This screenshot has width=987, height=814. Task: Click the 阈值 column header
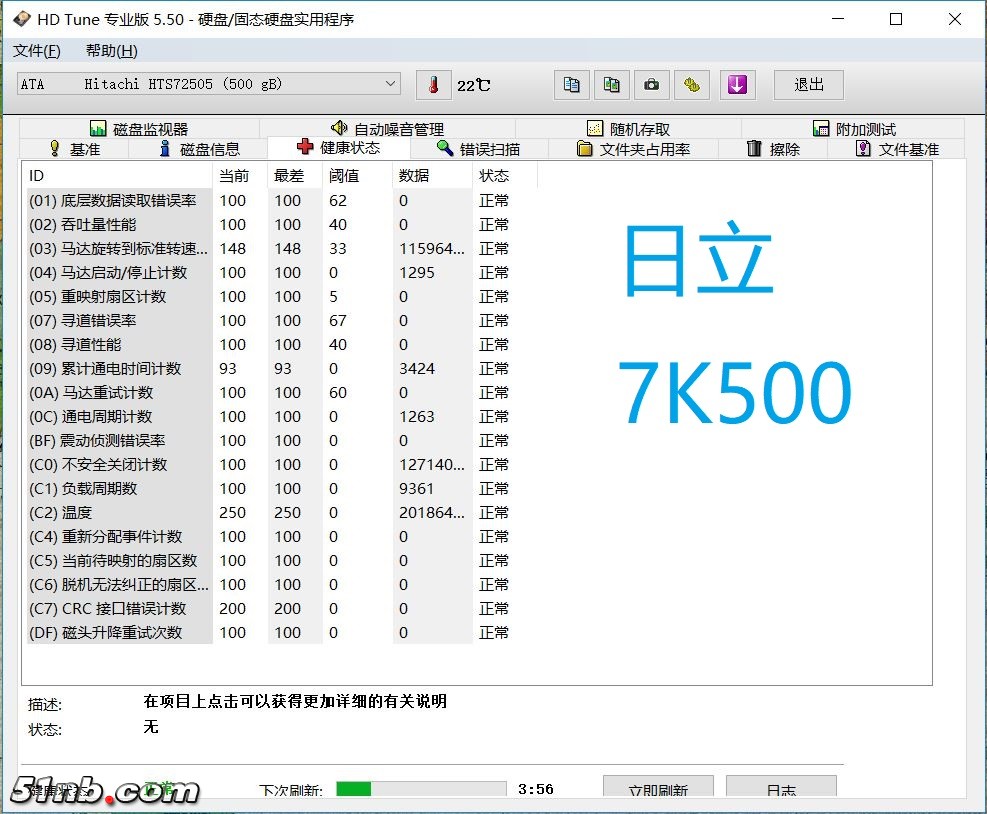click(x=344, y=176)
